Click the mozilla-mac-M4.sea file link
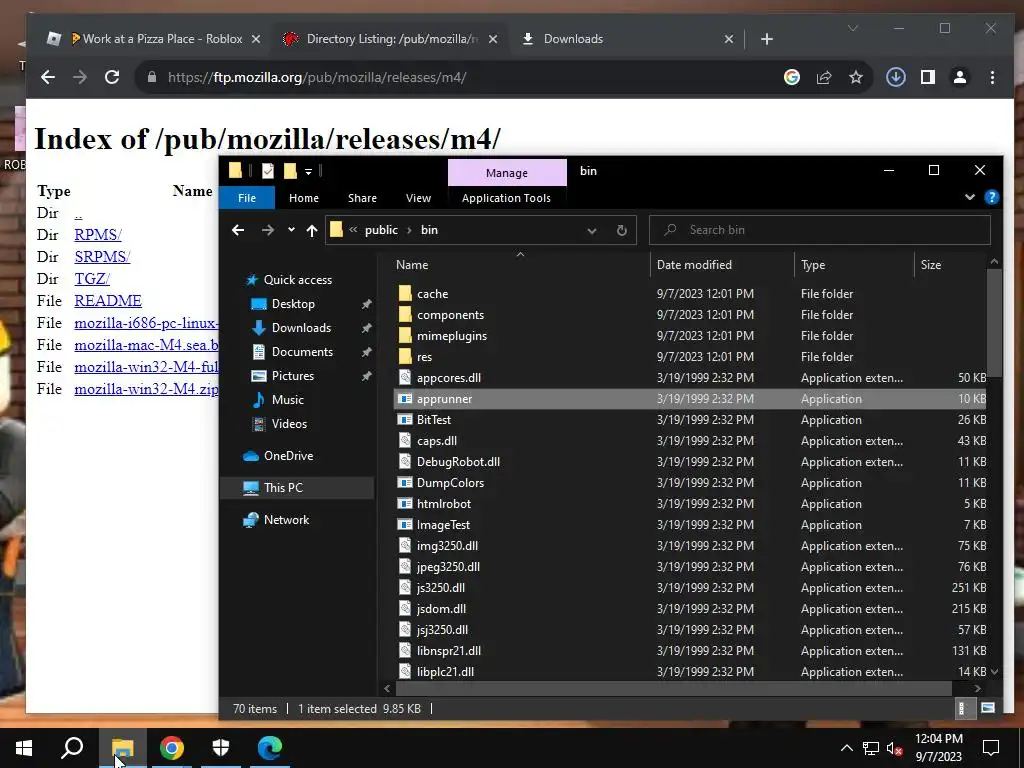Viewport: 1024px width, 768px height. tap(146, 345)
